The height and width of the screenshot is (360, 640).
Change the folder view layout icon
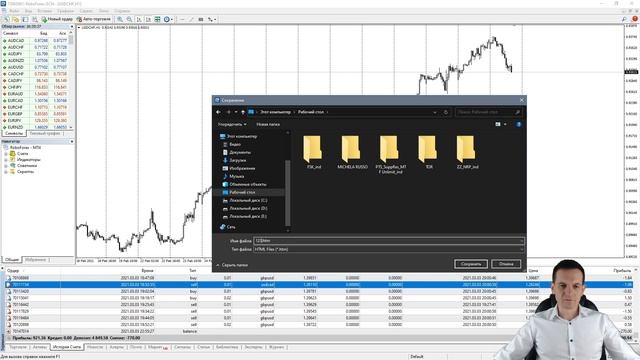point(498,124)
